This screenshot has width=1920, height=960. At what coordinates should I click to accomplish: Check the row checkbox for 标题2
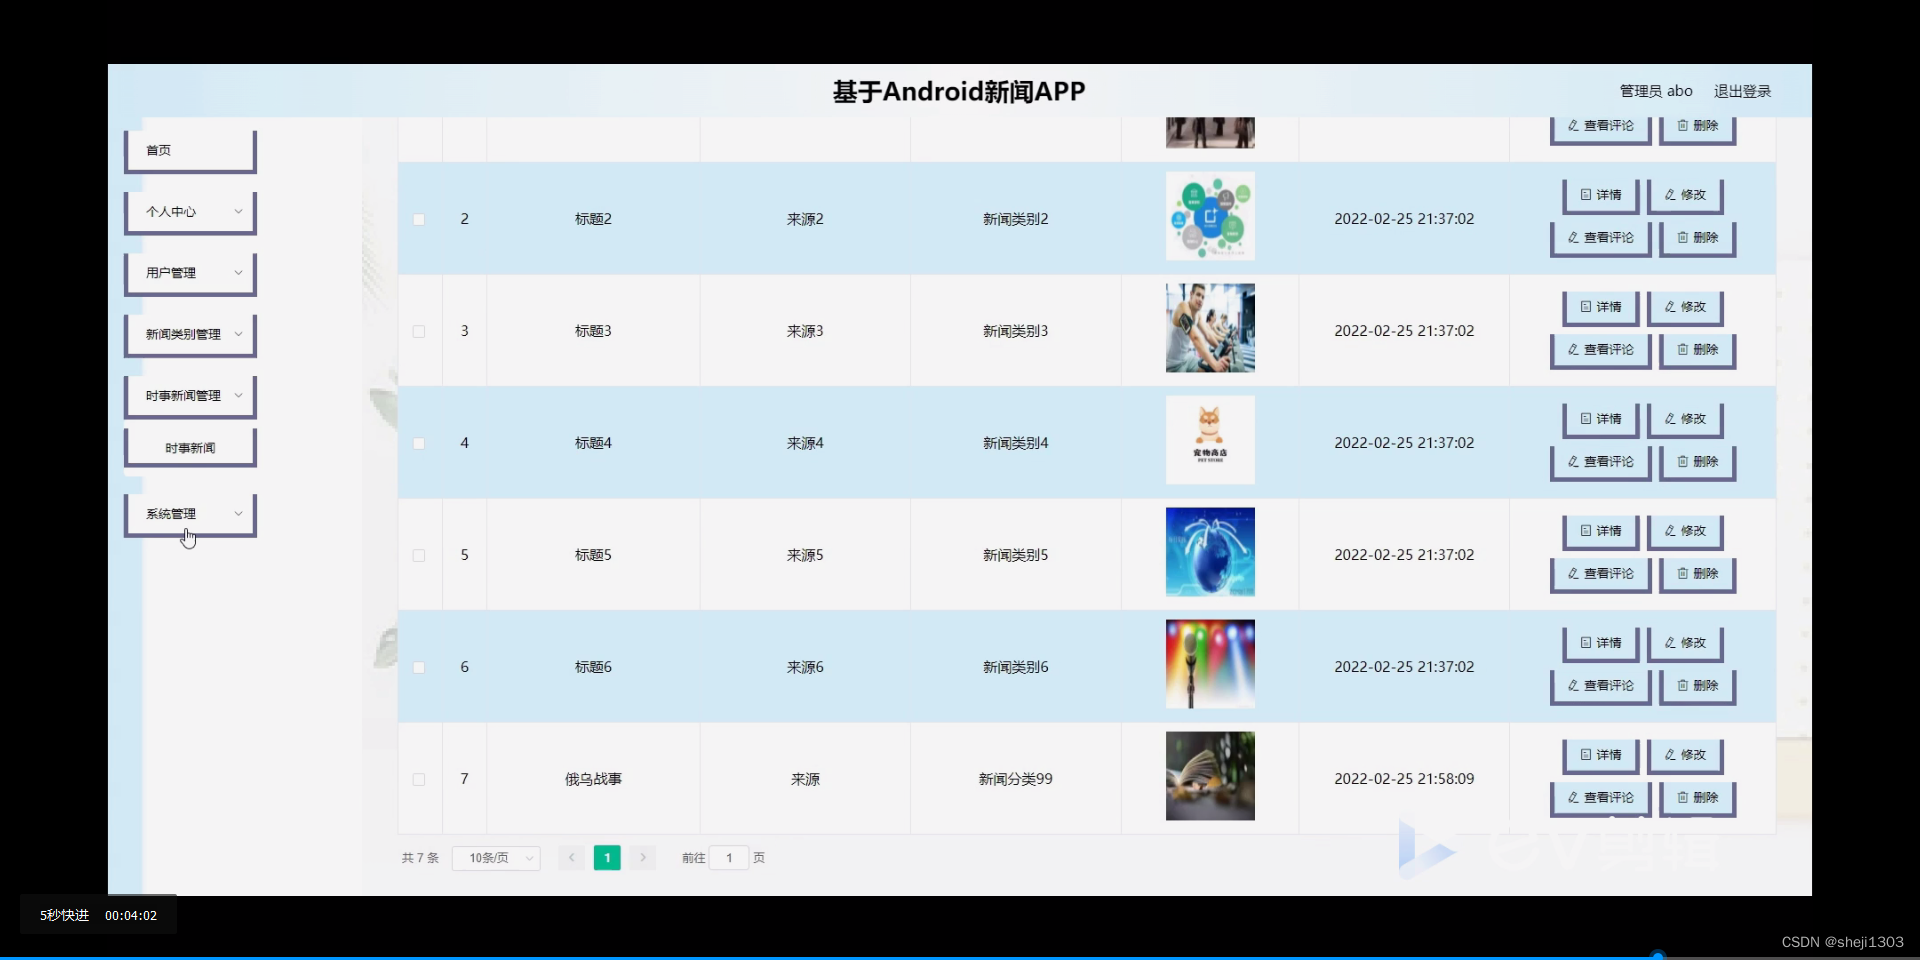[x=419, y=219]
